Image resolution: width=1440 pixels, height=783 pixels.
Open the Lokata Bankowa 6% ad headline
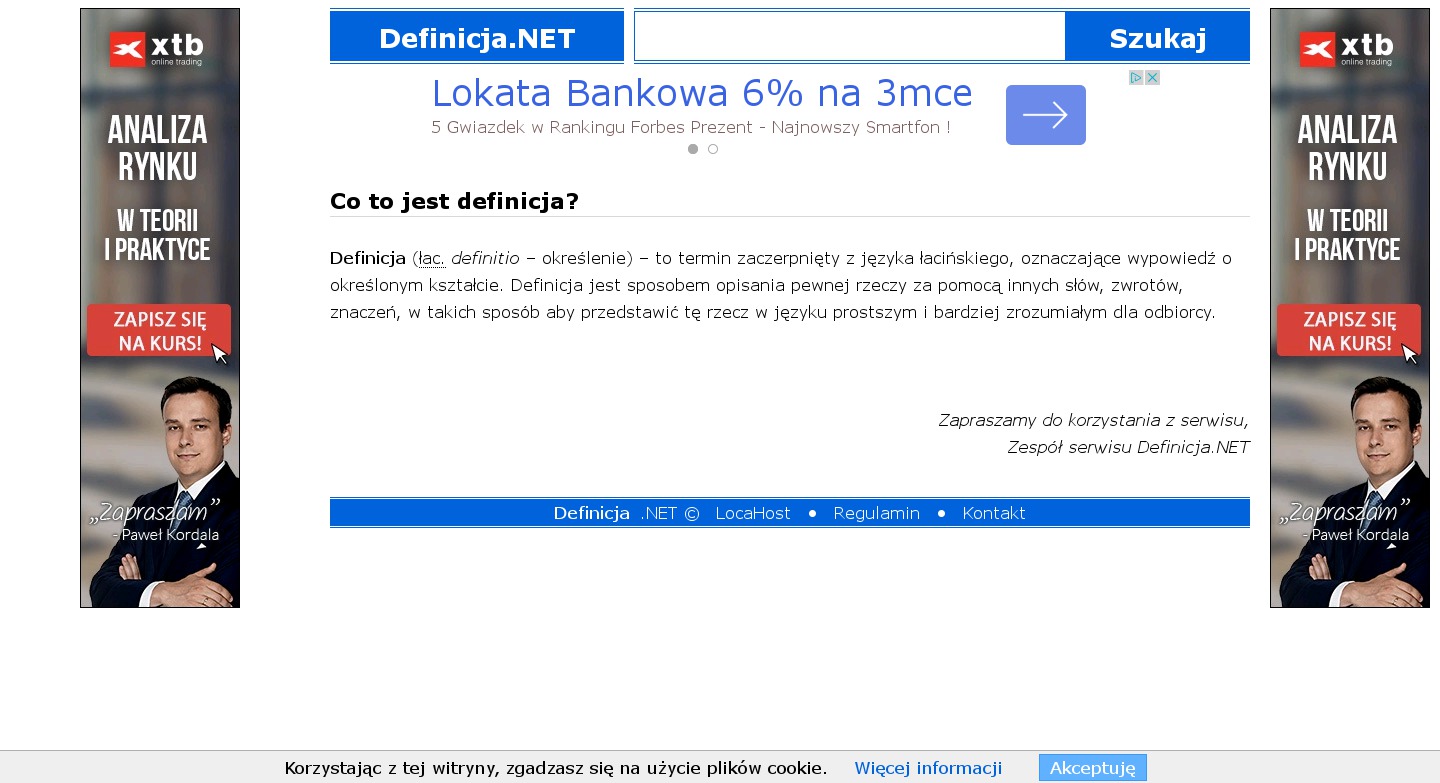(x=701, y=94)
